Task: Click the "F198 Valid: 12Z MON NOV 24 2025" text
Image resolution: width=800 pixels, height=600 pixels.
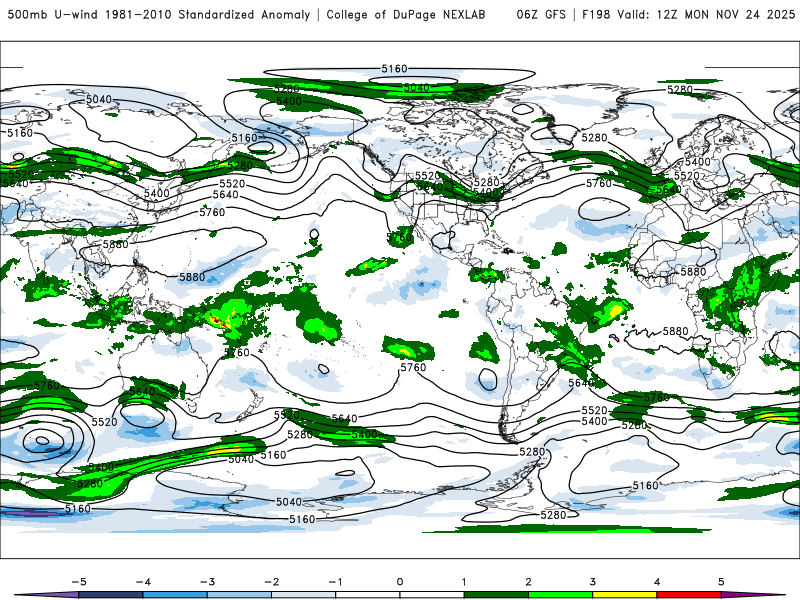Action: coord(688,15)
